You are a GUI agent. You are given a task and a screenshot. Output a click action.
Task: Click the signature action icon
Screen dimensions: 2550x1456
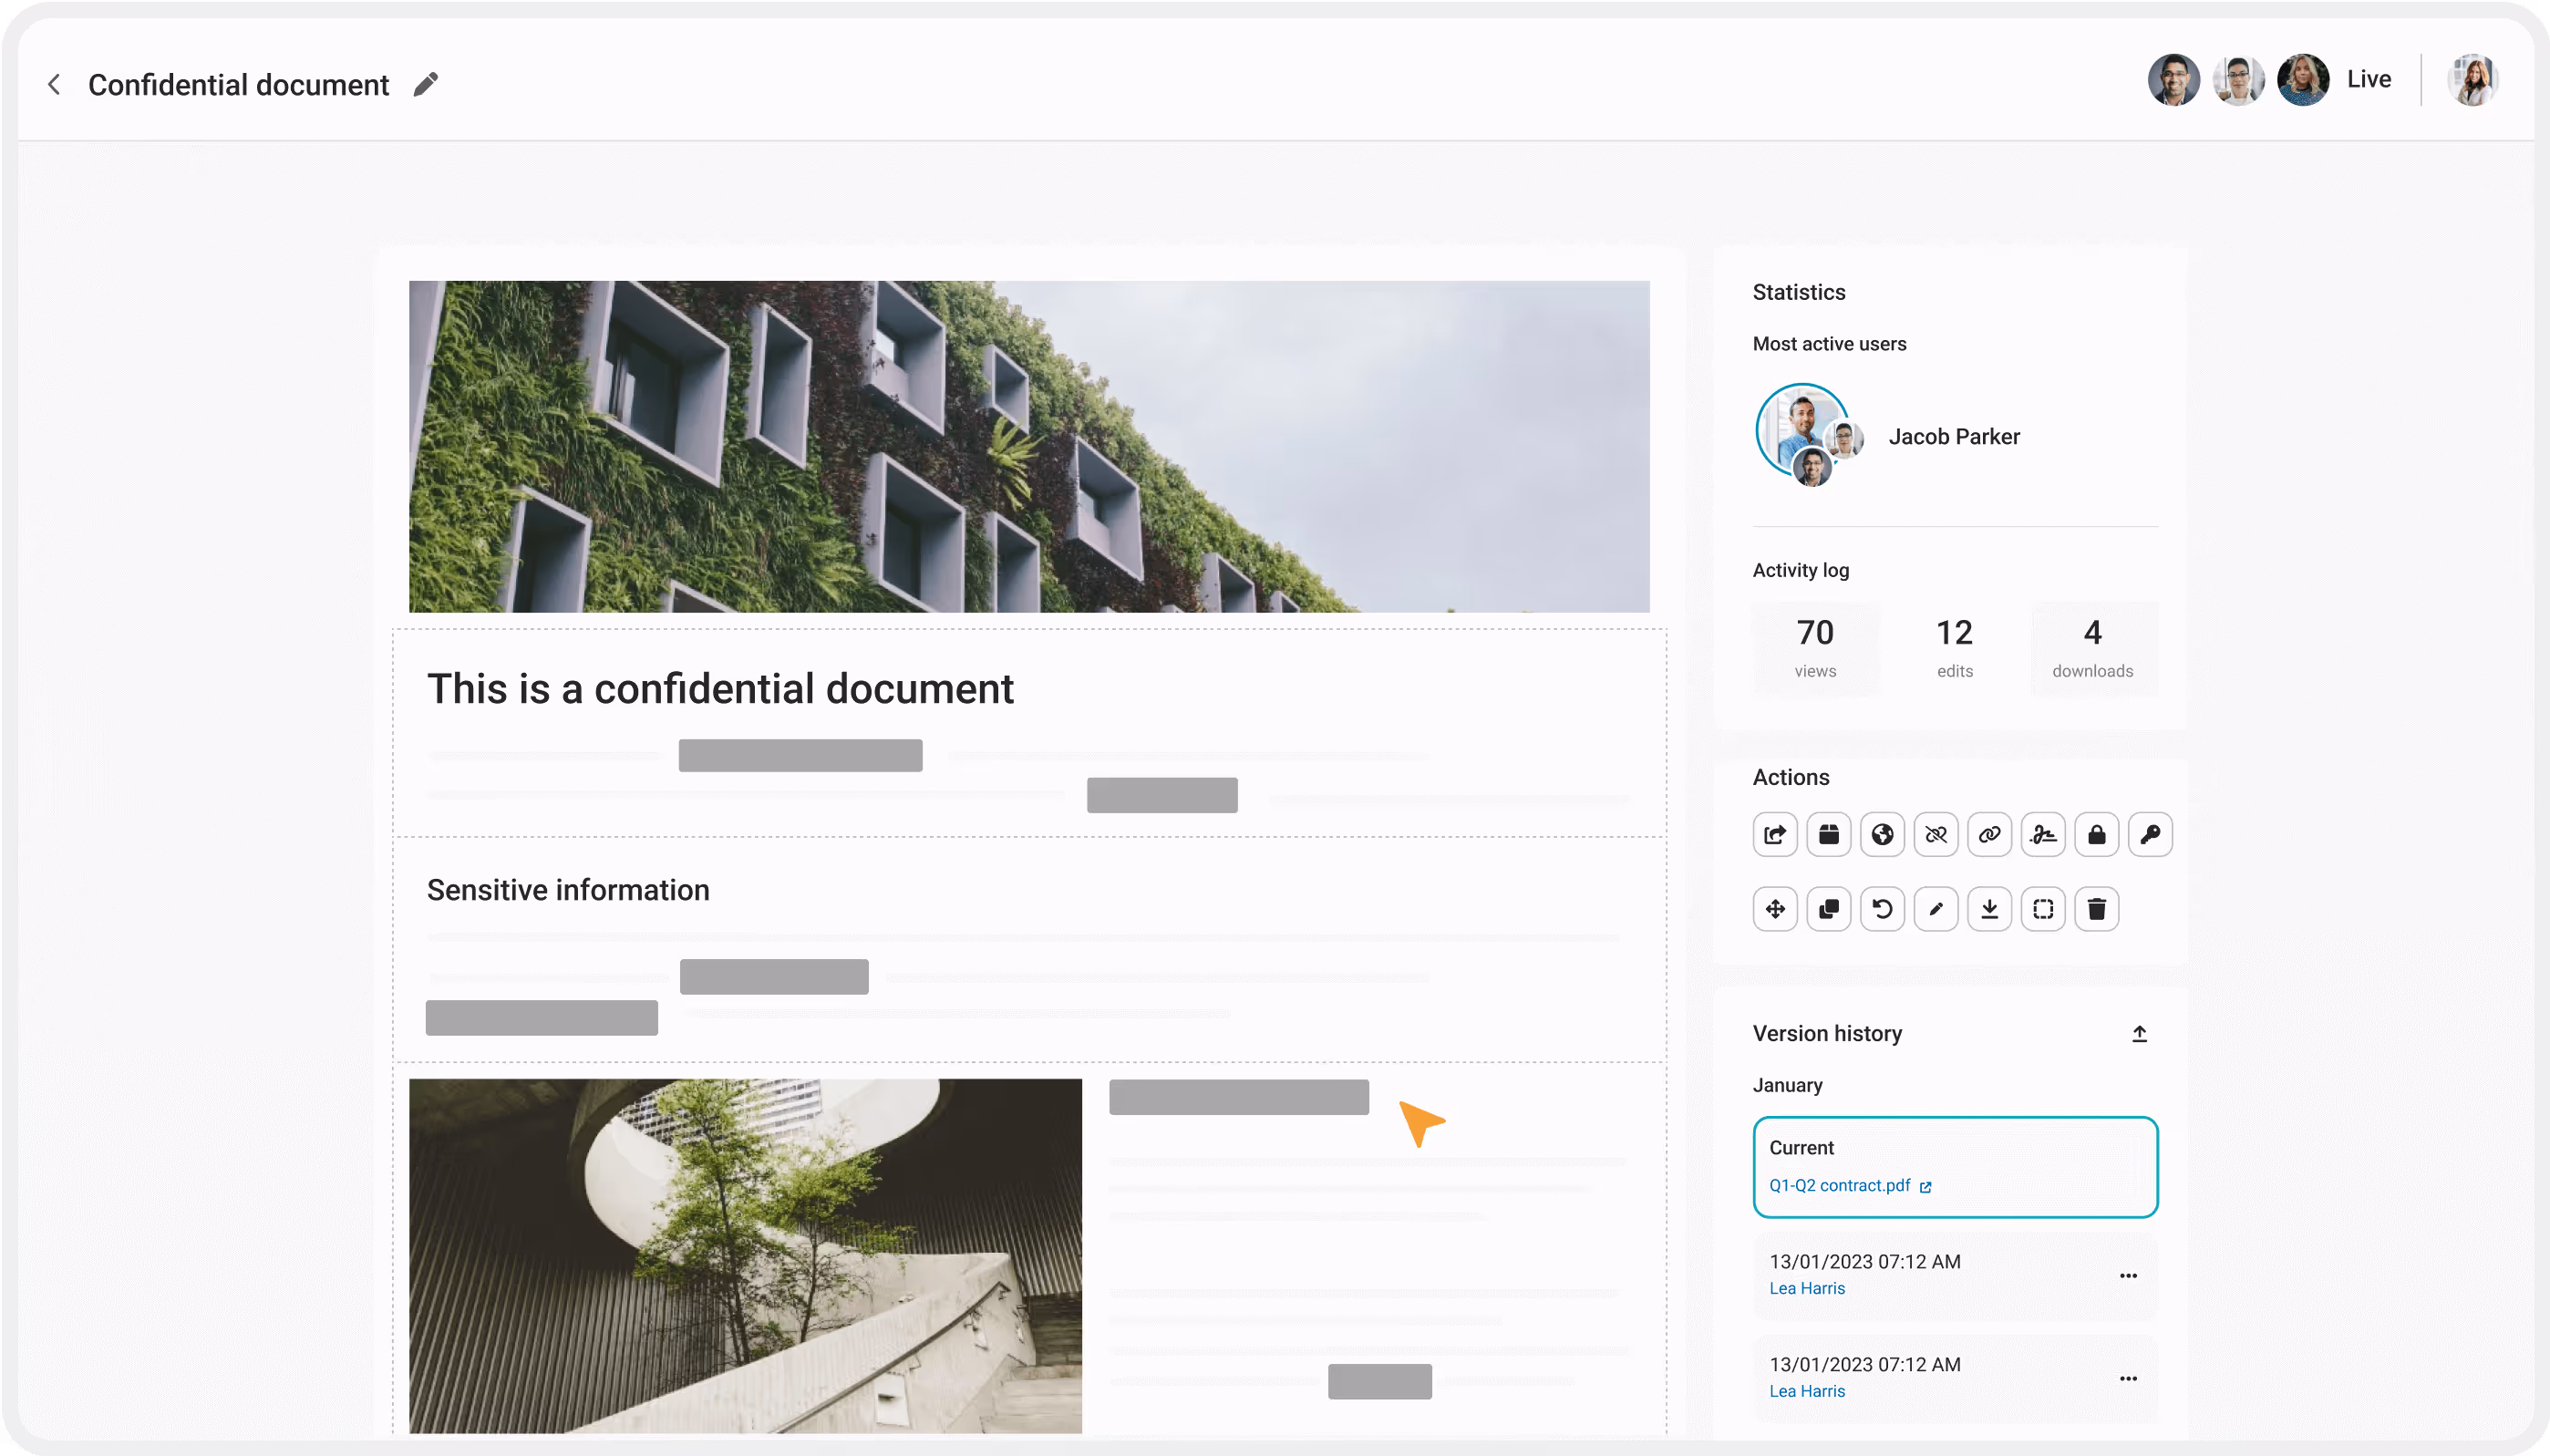click(x=2043, y=835)
